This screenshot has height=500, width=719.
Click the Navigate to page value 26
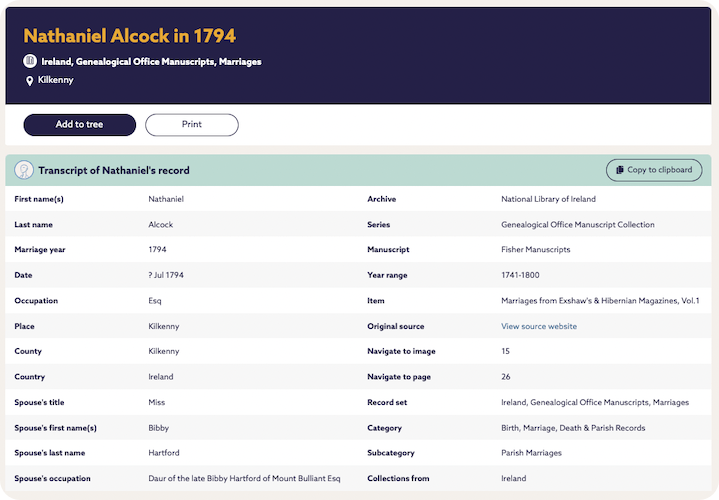tap(506, 377)
